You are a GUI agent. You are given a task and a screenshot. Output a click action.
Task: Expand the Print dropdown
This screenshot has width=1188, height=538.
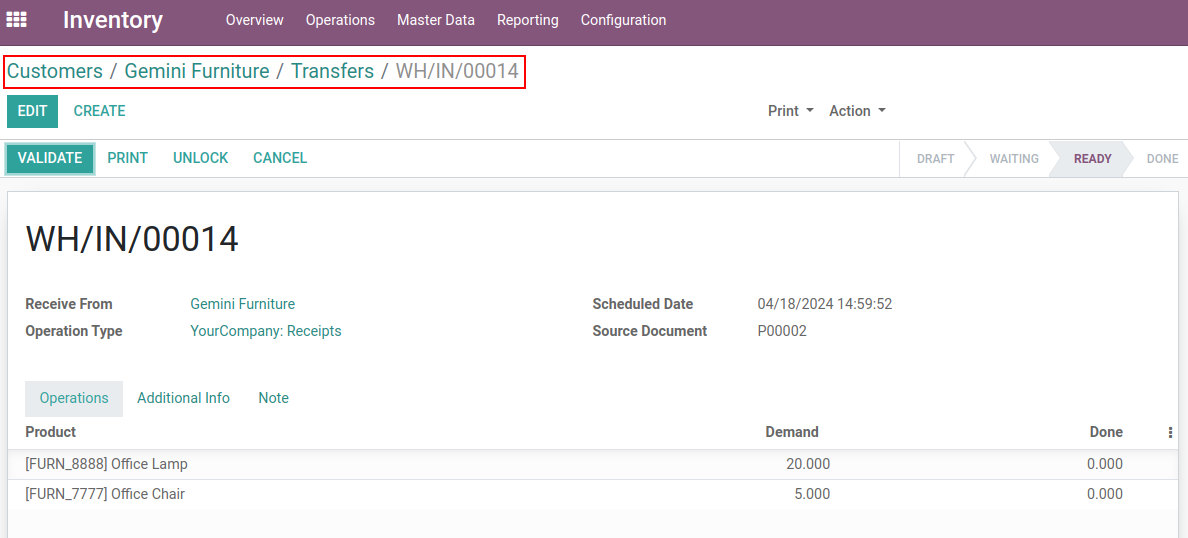coord(790,111)
